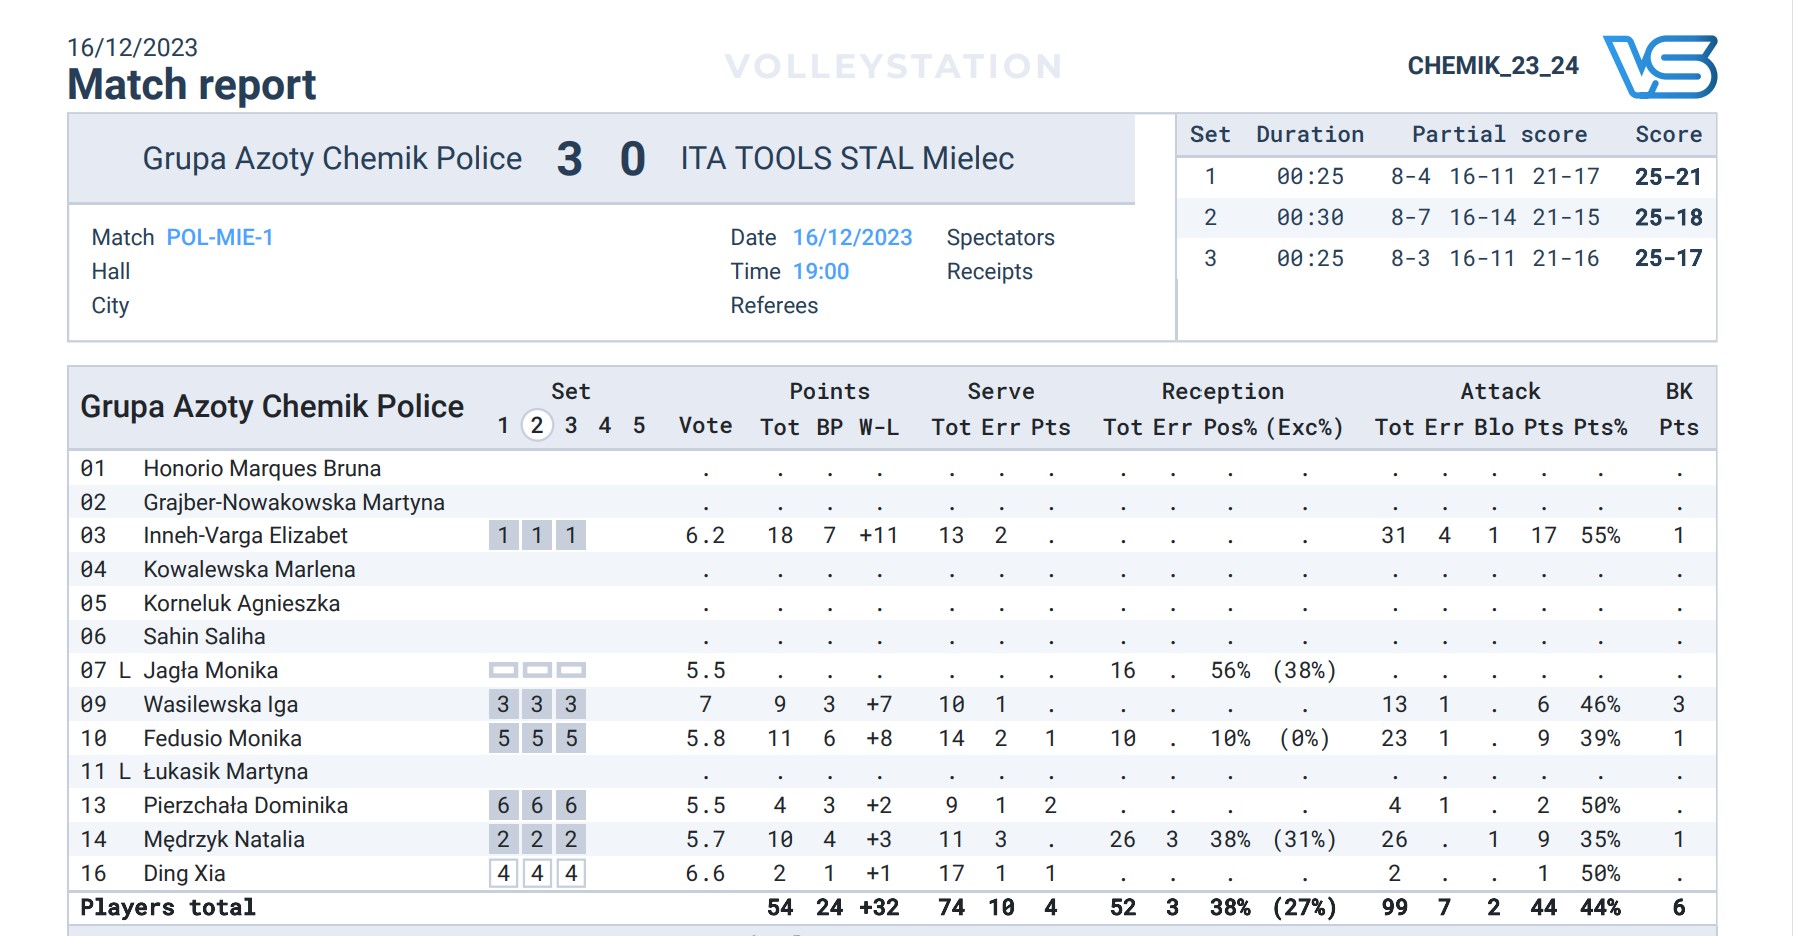Click the Pts% attack column header

click(1600, 428)
